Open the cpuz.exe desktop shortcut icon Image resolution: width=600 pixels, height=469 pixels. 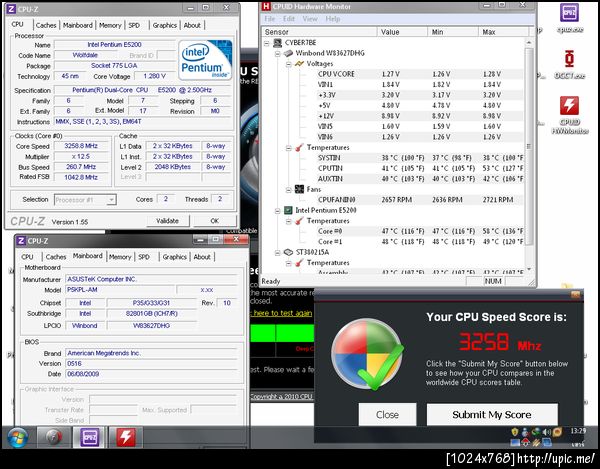tap(569, 13)
